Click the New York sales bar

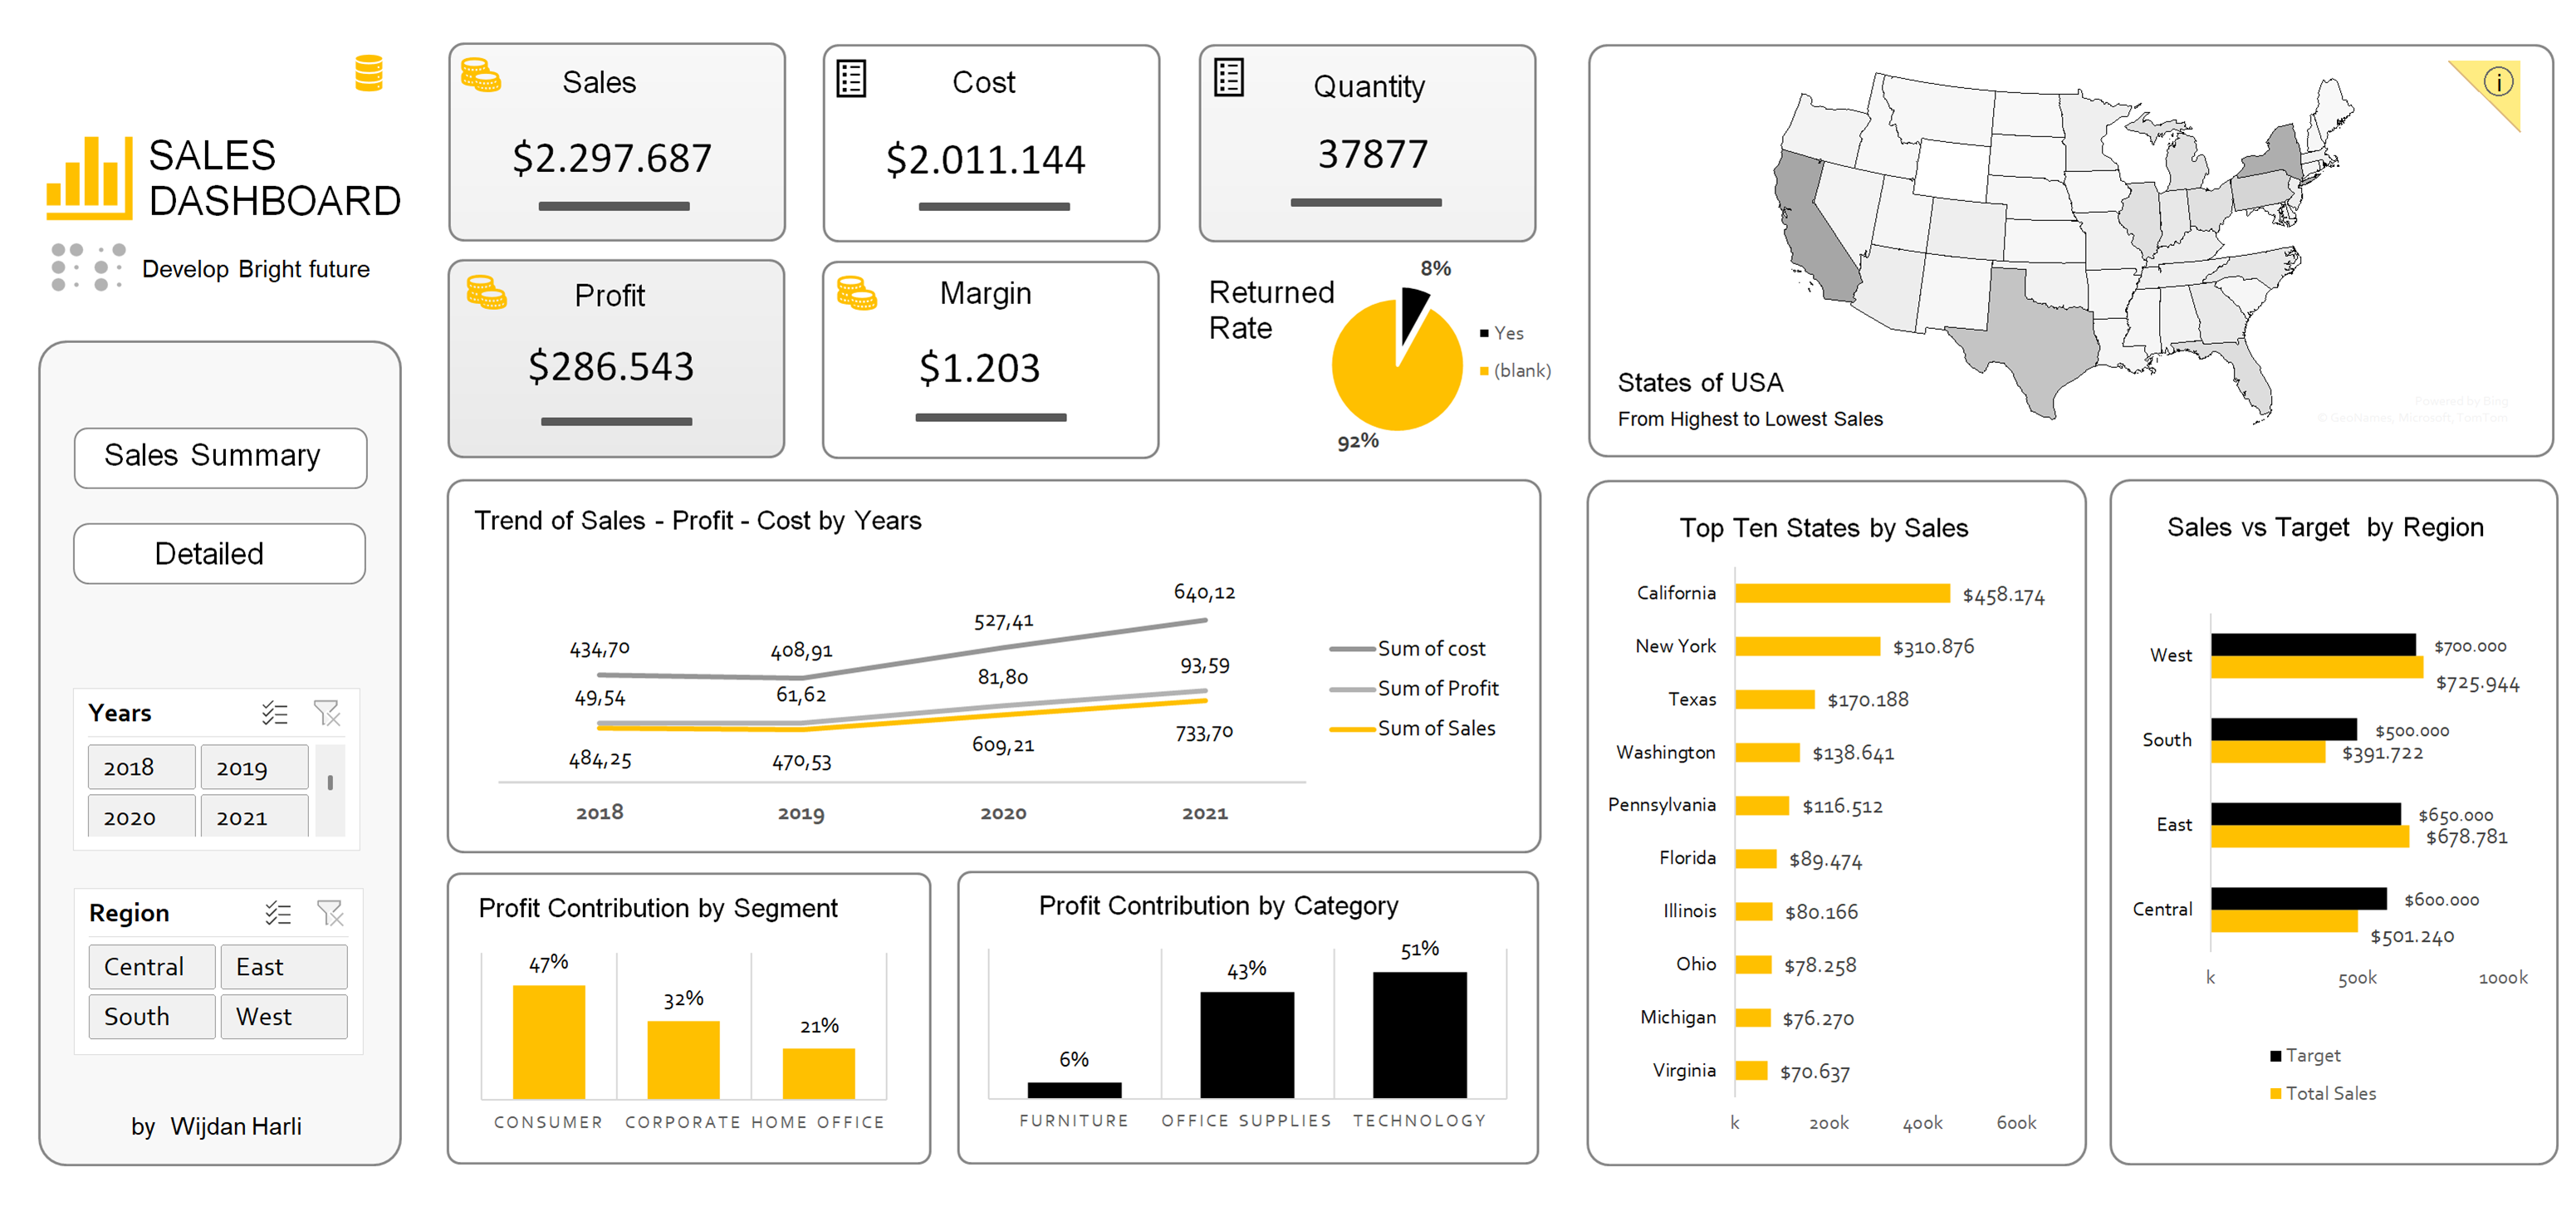coord(1807,646)
